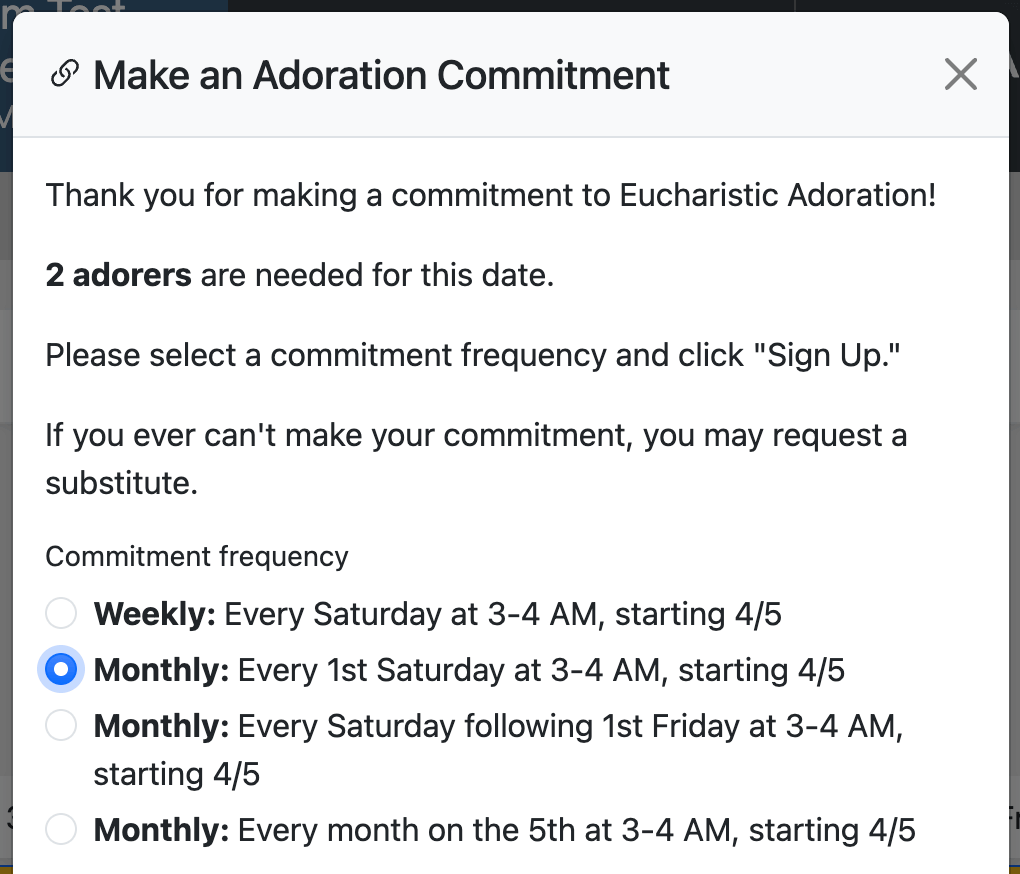Select the Weekly commitment frequency option
1020x874 pixels.
coord(60,613)
